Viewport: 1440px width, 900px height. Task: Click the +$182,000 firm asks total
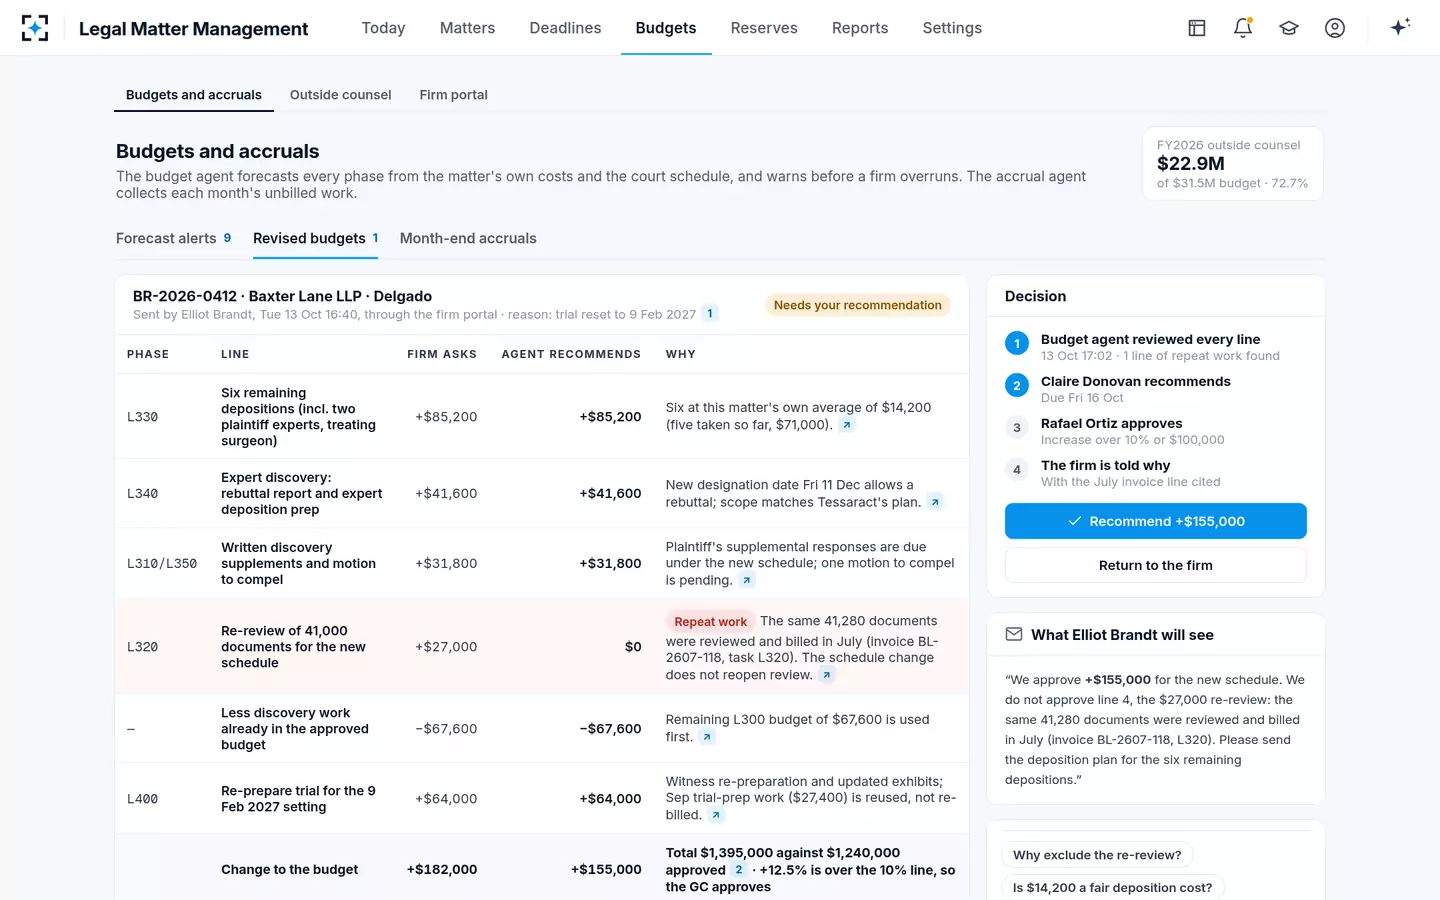pyautogui.click(x=442, y=870)
